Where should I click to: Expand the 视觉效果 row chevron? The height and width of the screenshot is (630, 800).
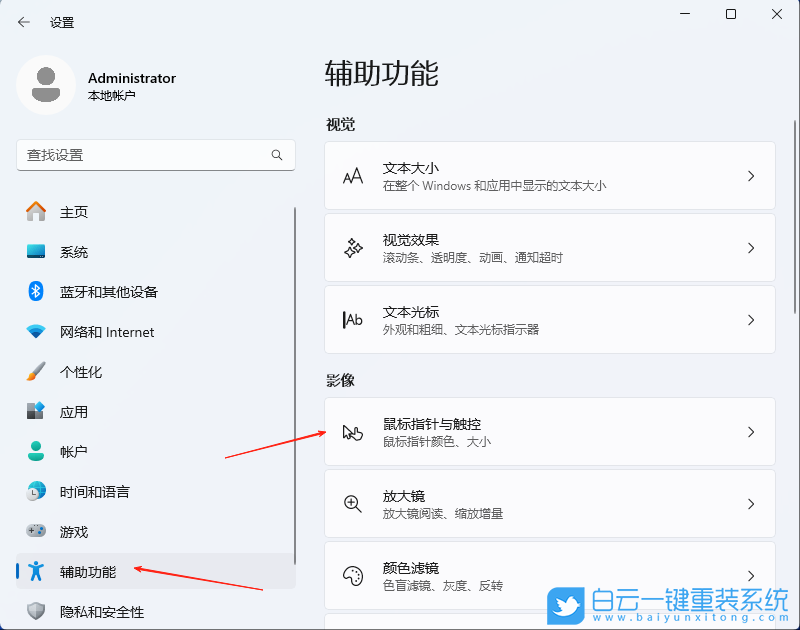(x=751, y=247)
